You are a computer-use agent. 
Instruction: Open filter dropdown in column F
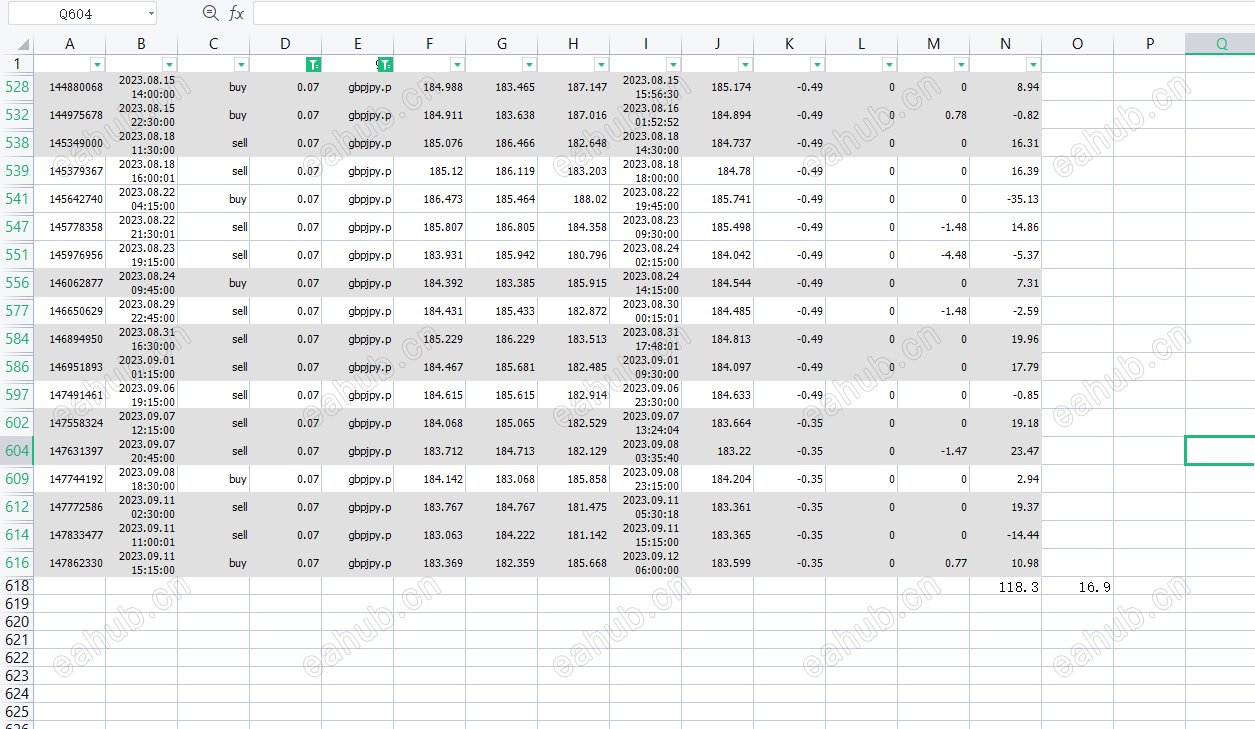[457, 64]
